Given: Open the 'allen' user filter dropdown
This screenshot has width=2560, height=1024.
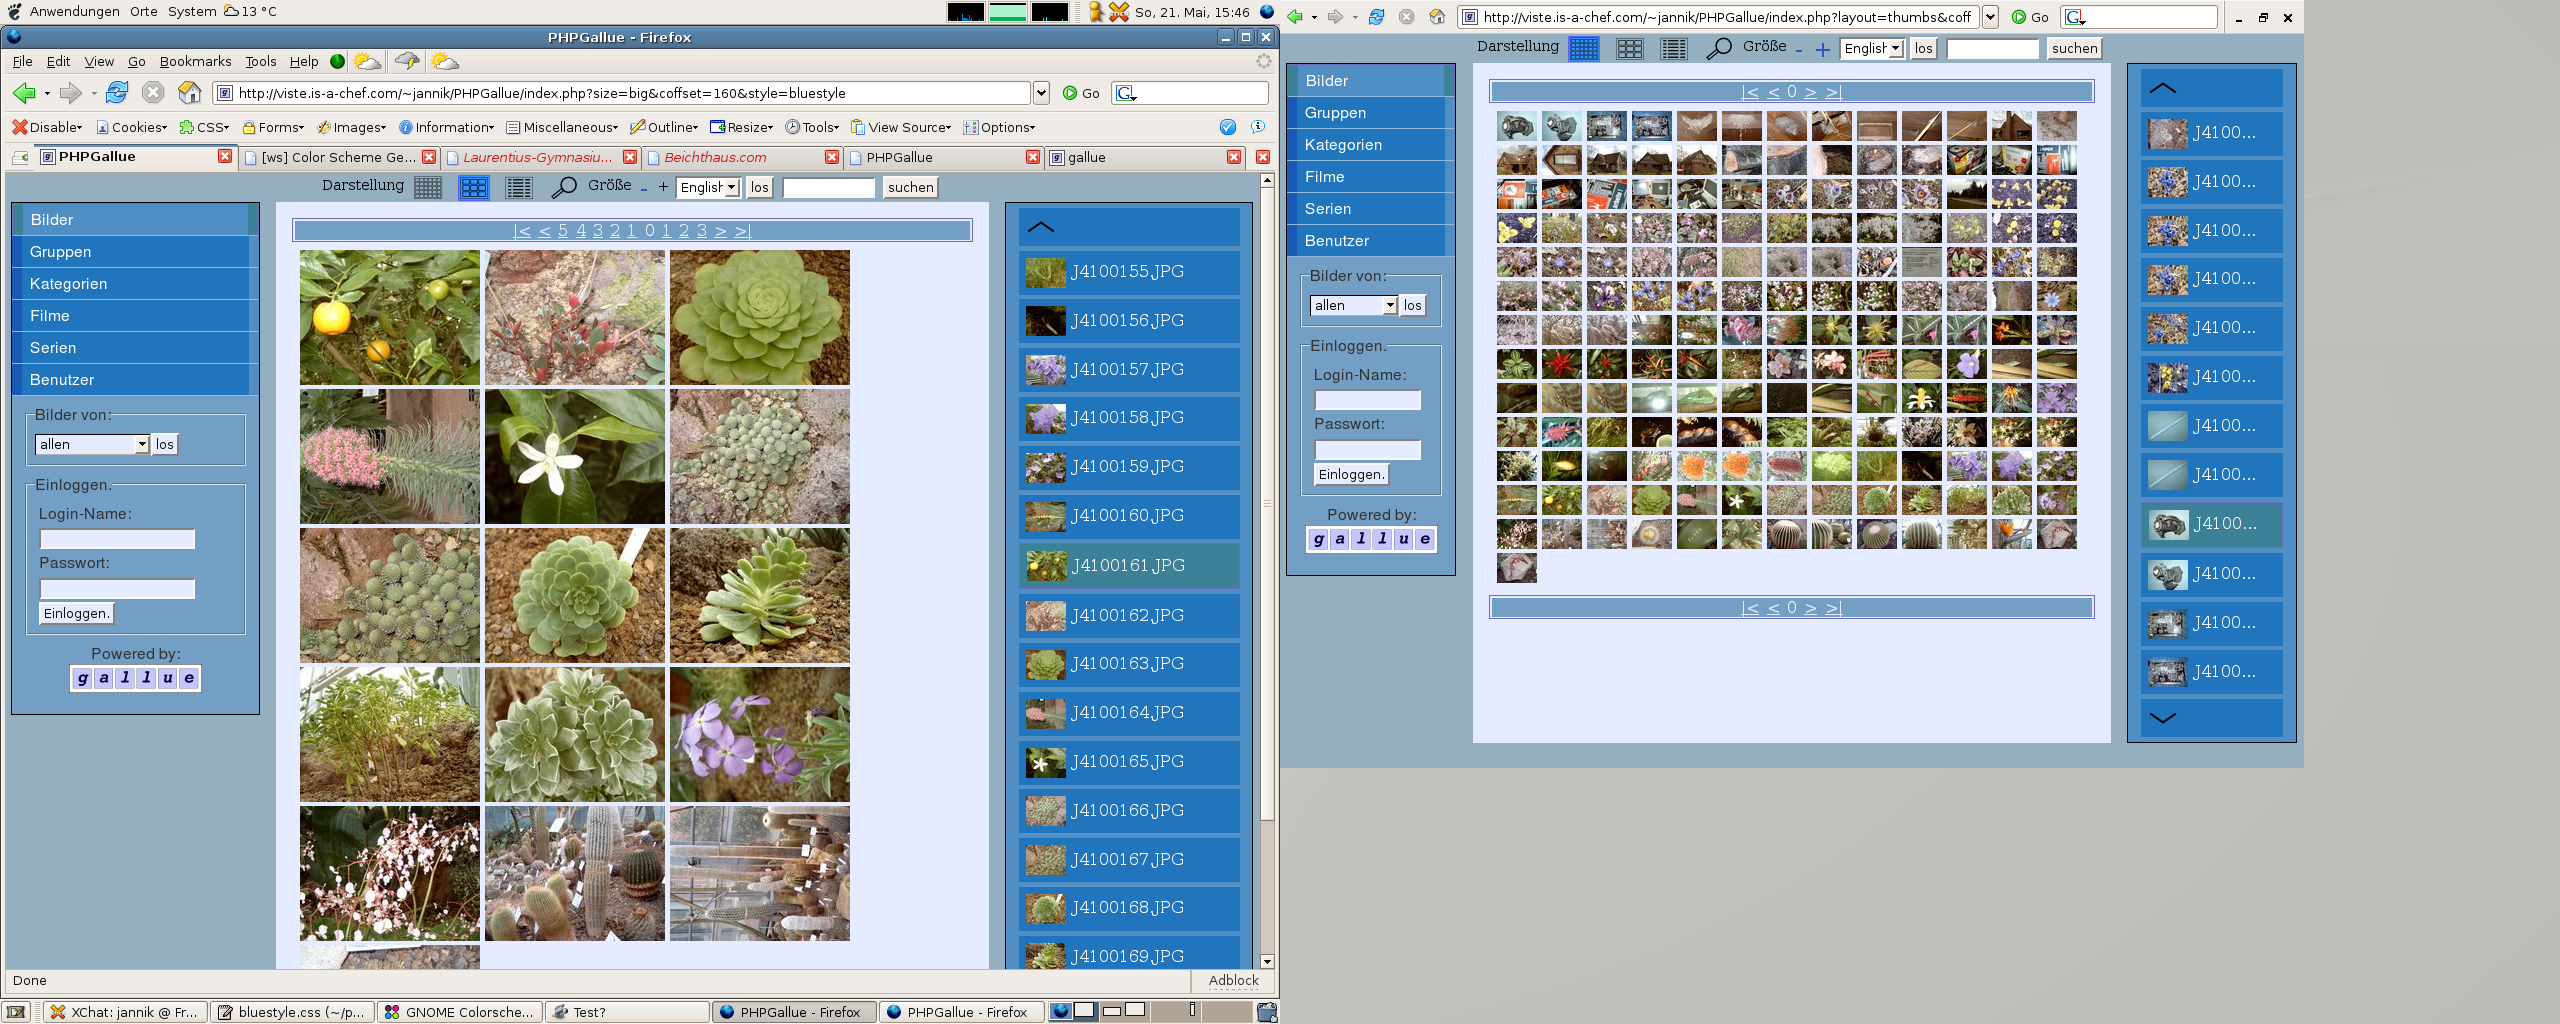Looking at the screenshot, I should [x=92, y=444].
